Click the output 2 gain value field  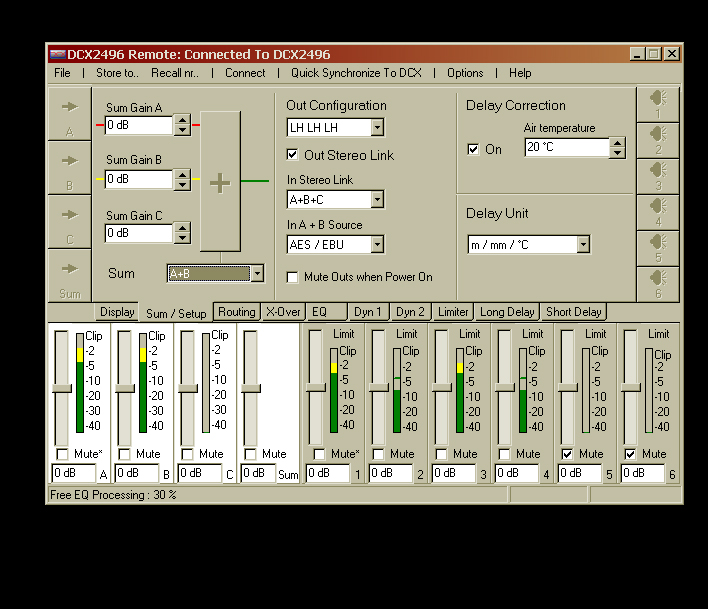[x=391, y=473]
